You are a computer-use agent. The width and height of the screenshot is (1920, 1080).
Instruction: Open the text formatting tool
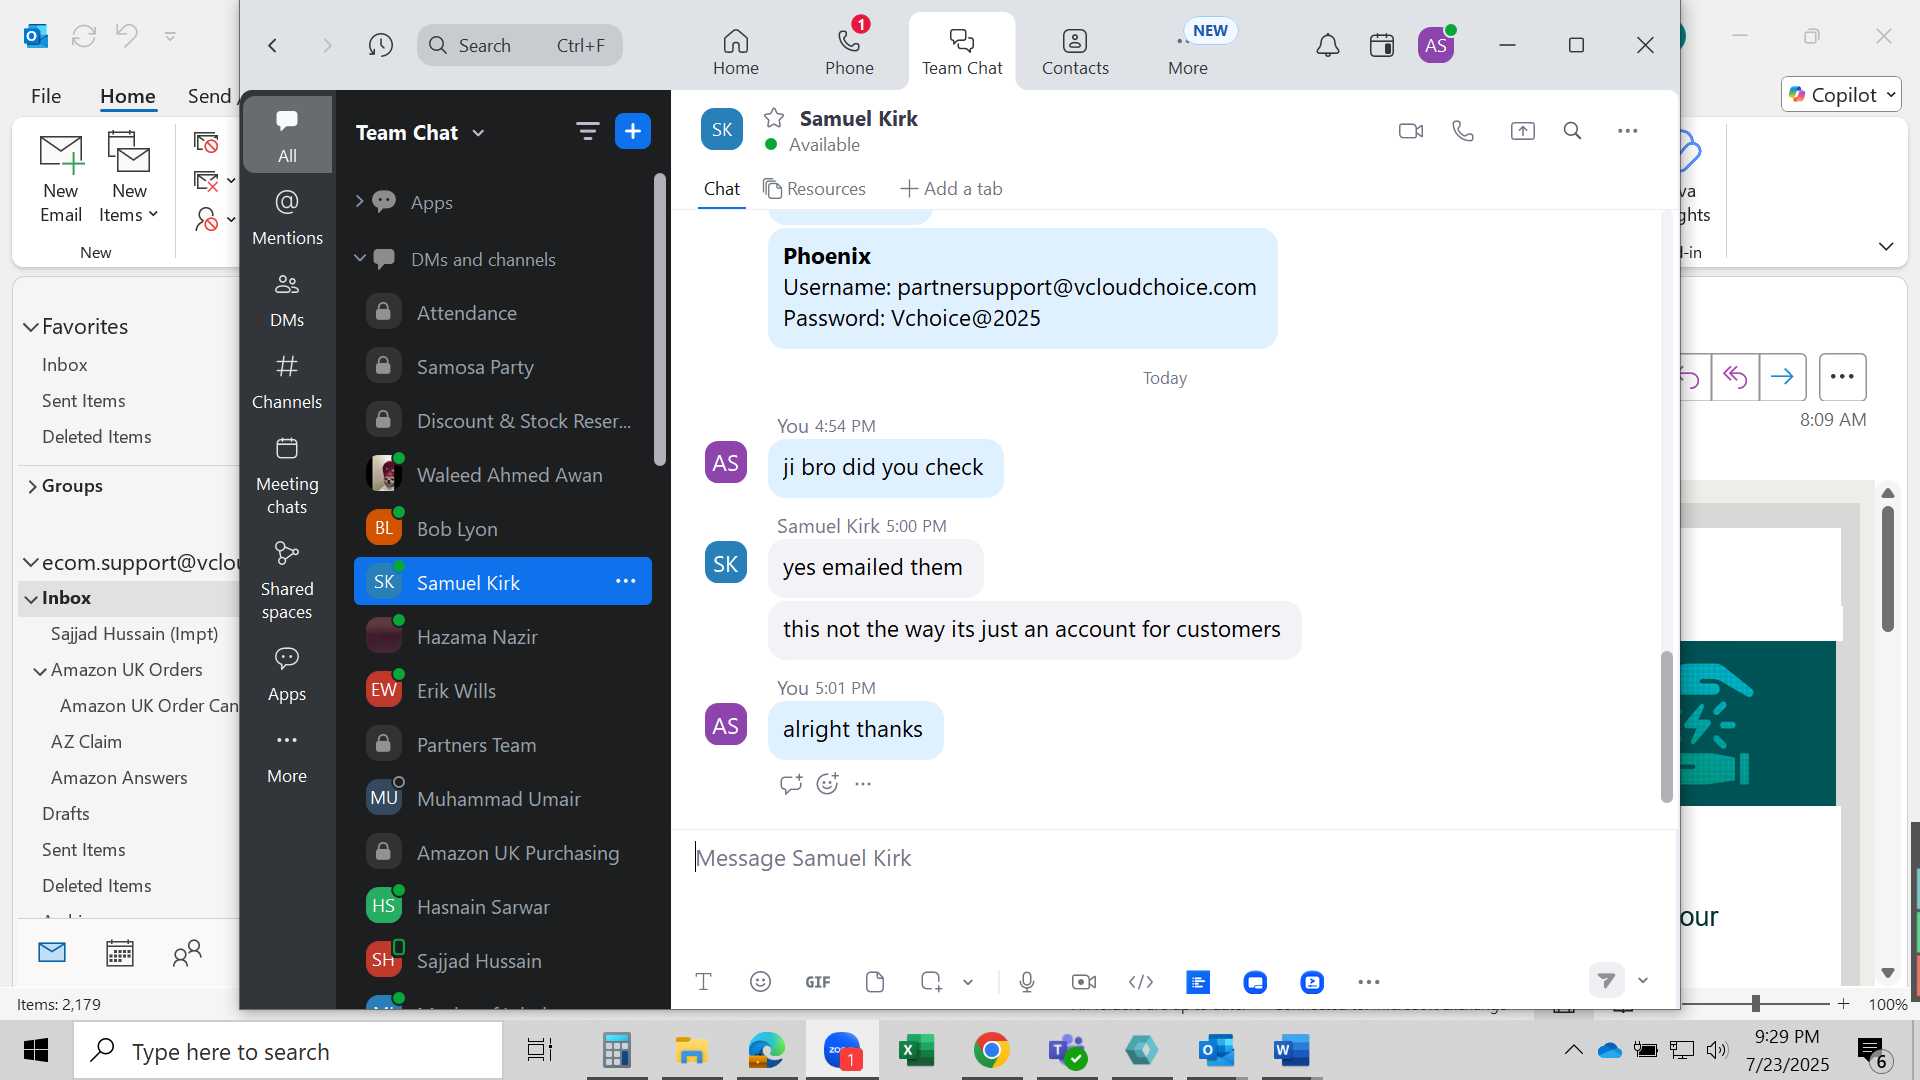click(703, 982)
